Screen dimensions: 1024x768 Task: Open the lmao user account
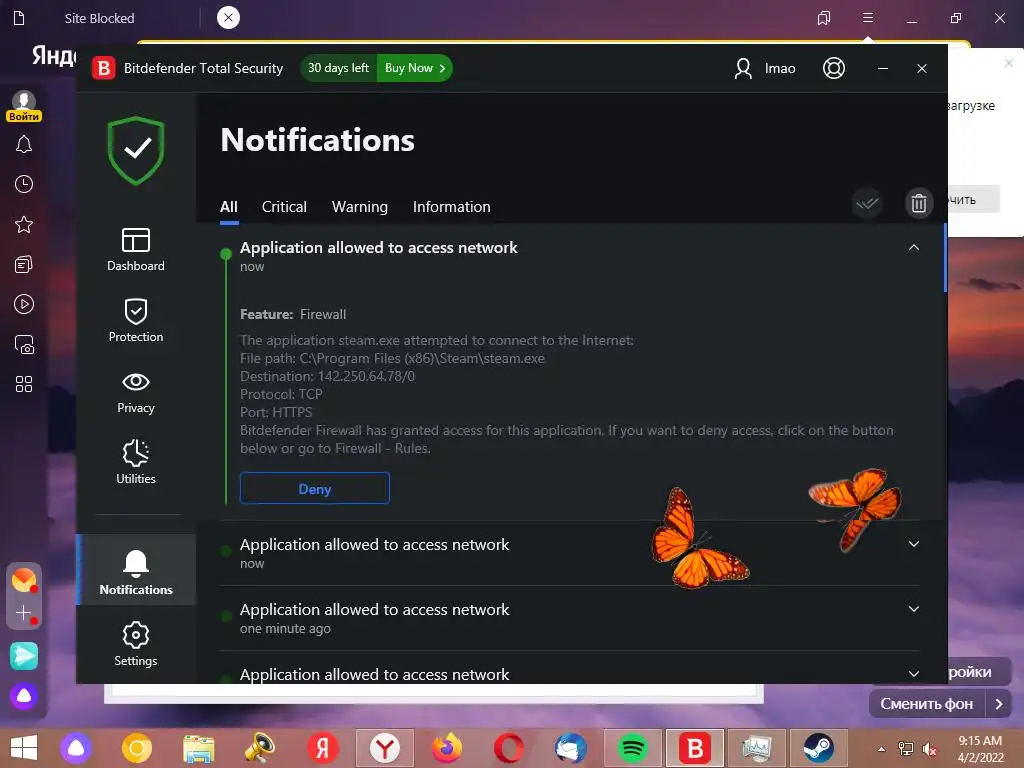(x=764, y=68)
